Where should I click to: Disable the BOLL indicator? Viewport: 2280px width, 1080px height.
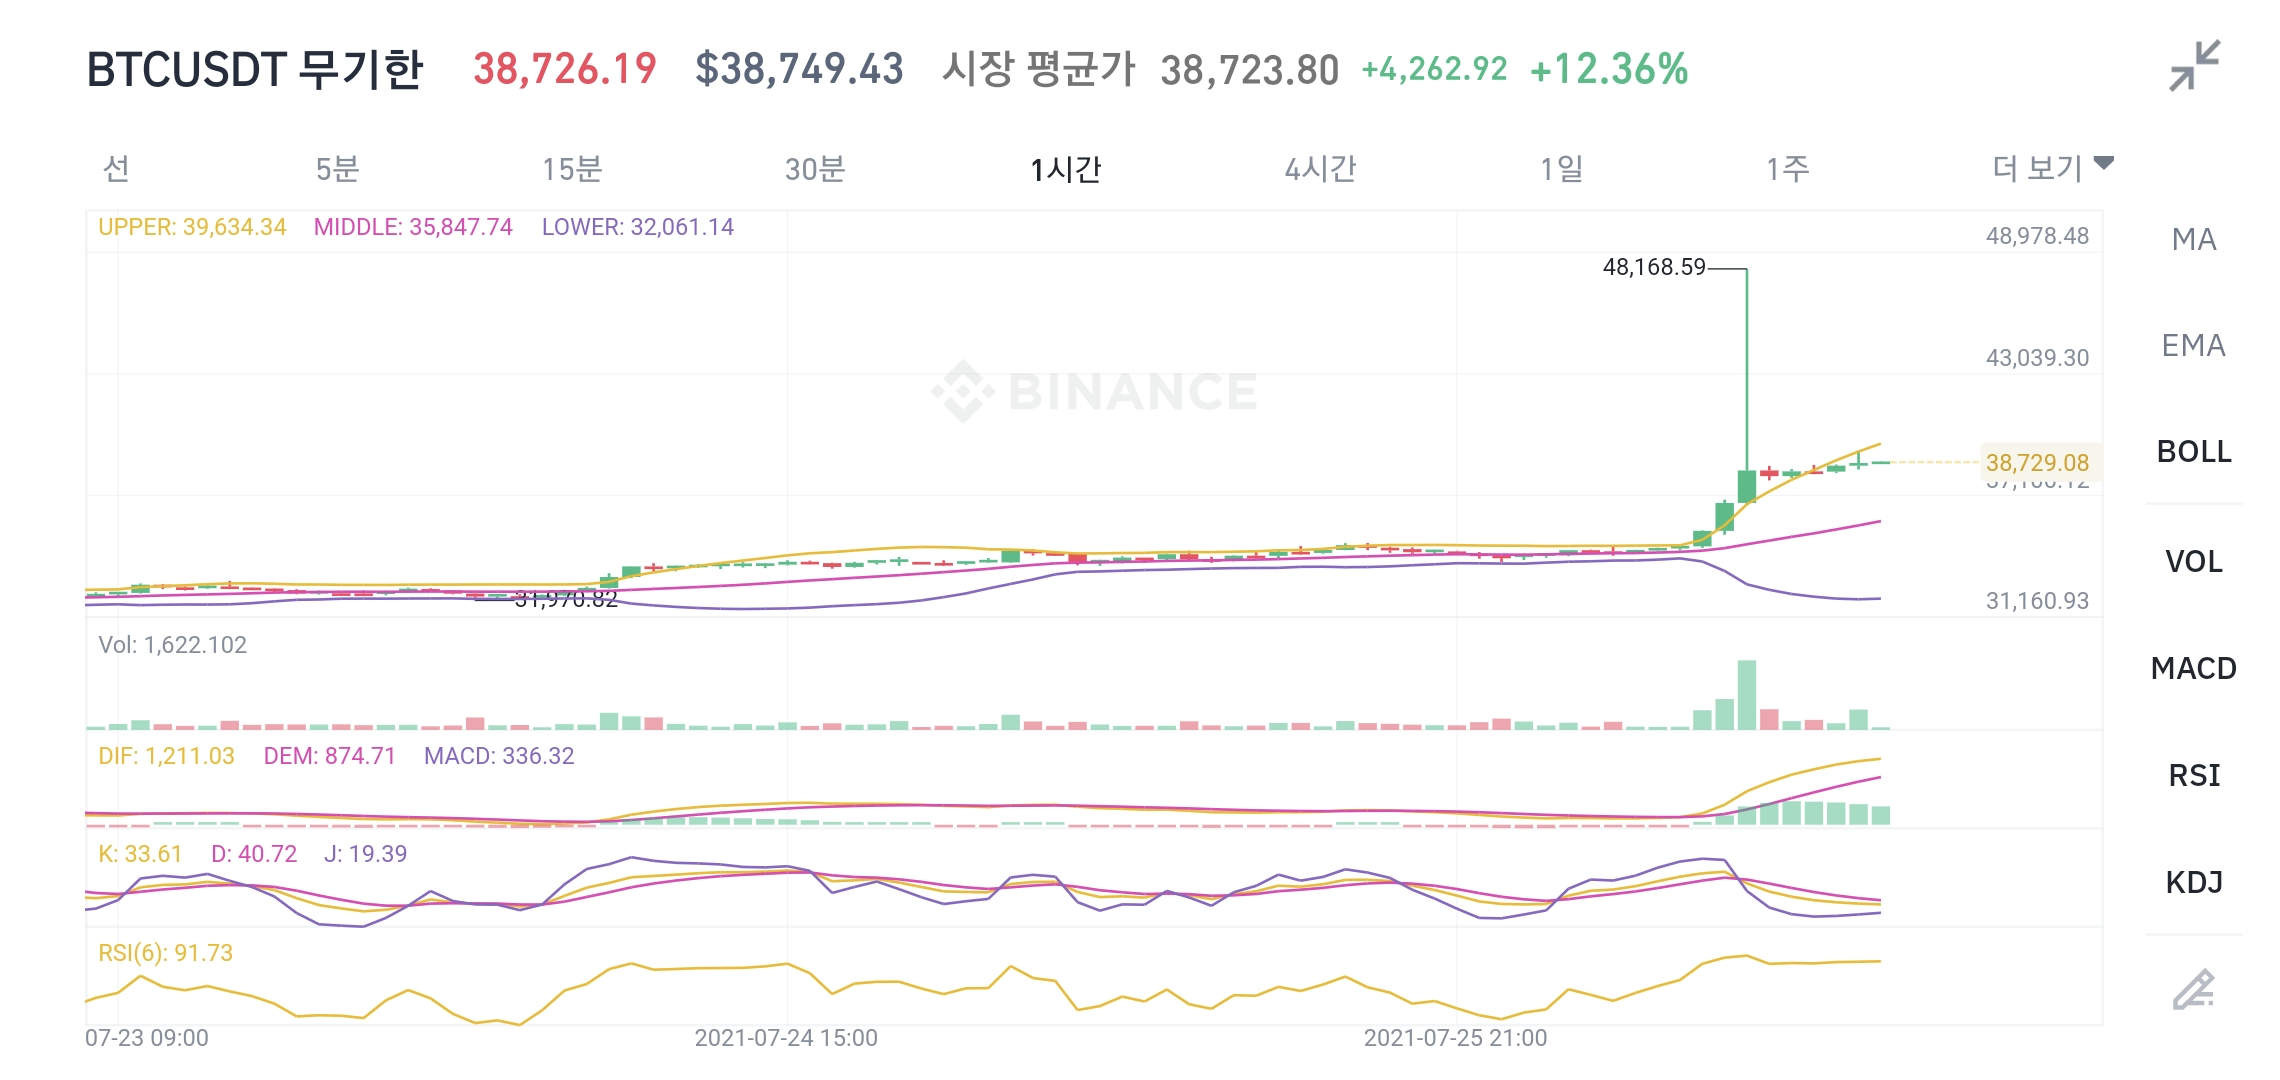tap(2194, 452)
